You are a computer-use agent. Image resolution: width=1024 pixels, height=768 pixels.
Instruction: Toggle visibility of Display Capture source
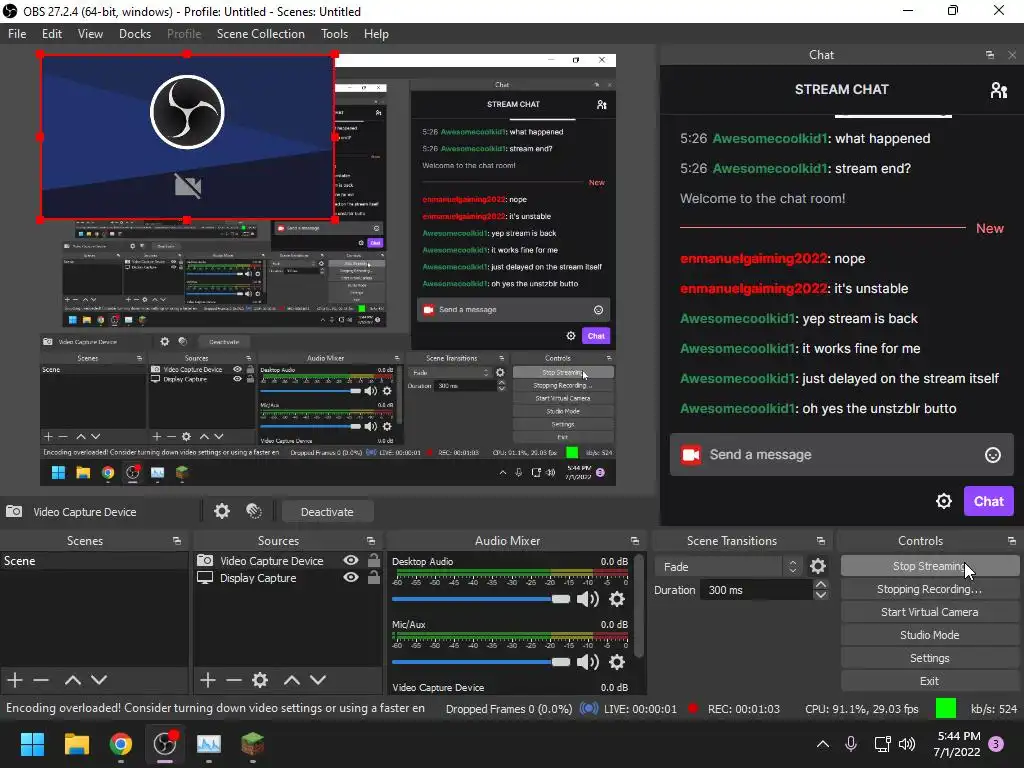351,577
